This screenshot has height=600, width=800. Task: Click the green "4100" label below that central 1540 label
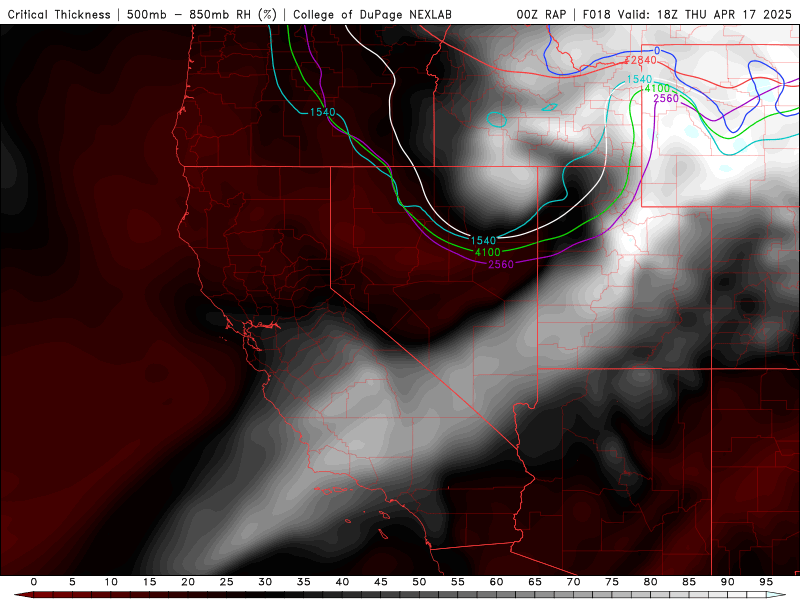pyautogui.click(x=488, y=252)
